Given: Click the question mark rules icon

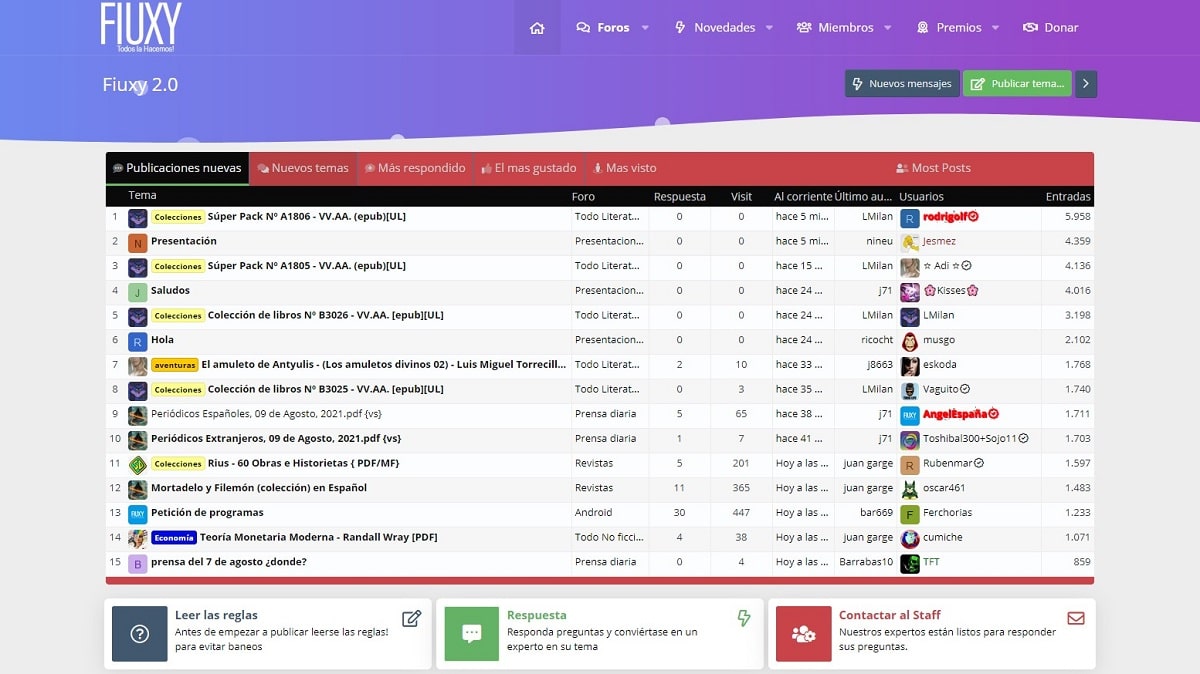Looking at the screenshot, I should (x=140, y=634).
